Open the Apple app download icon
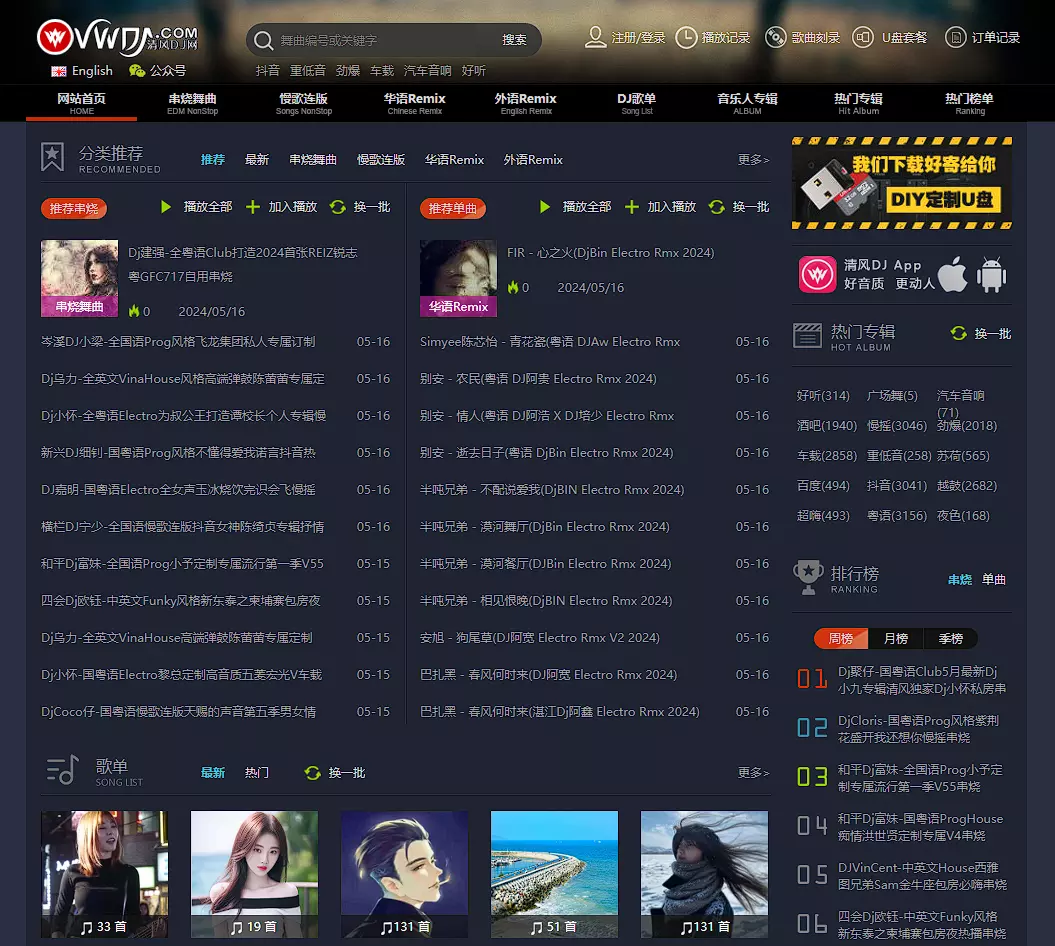This screenshot has height=946, width=1055. (952, 274)
